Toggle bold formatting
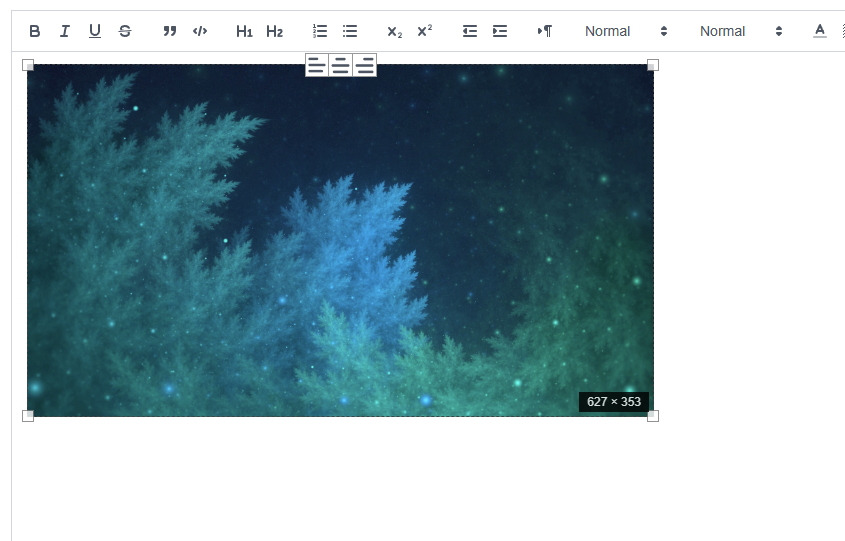845x541 pixels. coord(34,31)
